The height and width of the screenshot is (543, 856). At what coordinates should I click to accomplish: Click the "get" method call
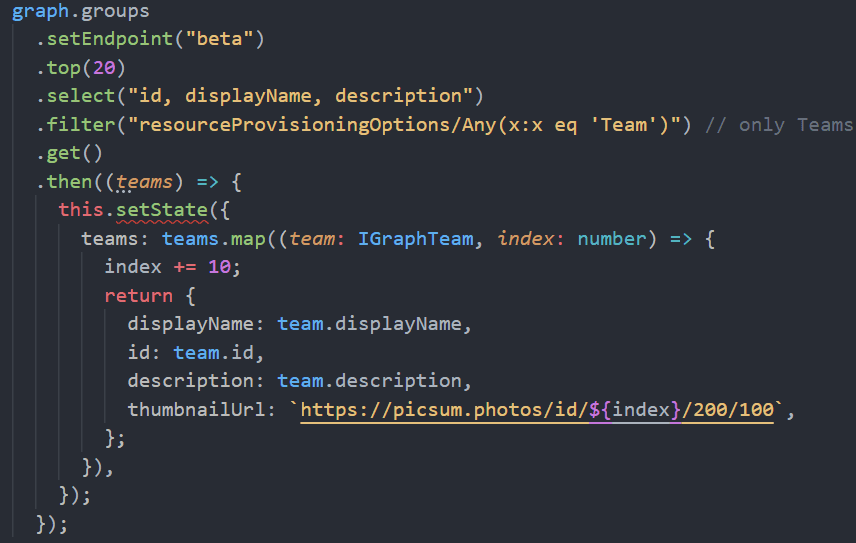tap(63, 153)
